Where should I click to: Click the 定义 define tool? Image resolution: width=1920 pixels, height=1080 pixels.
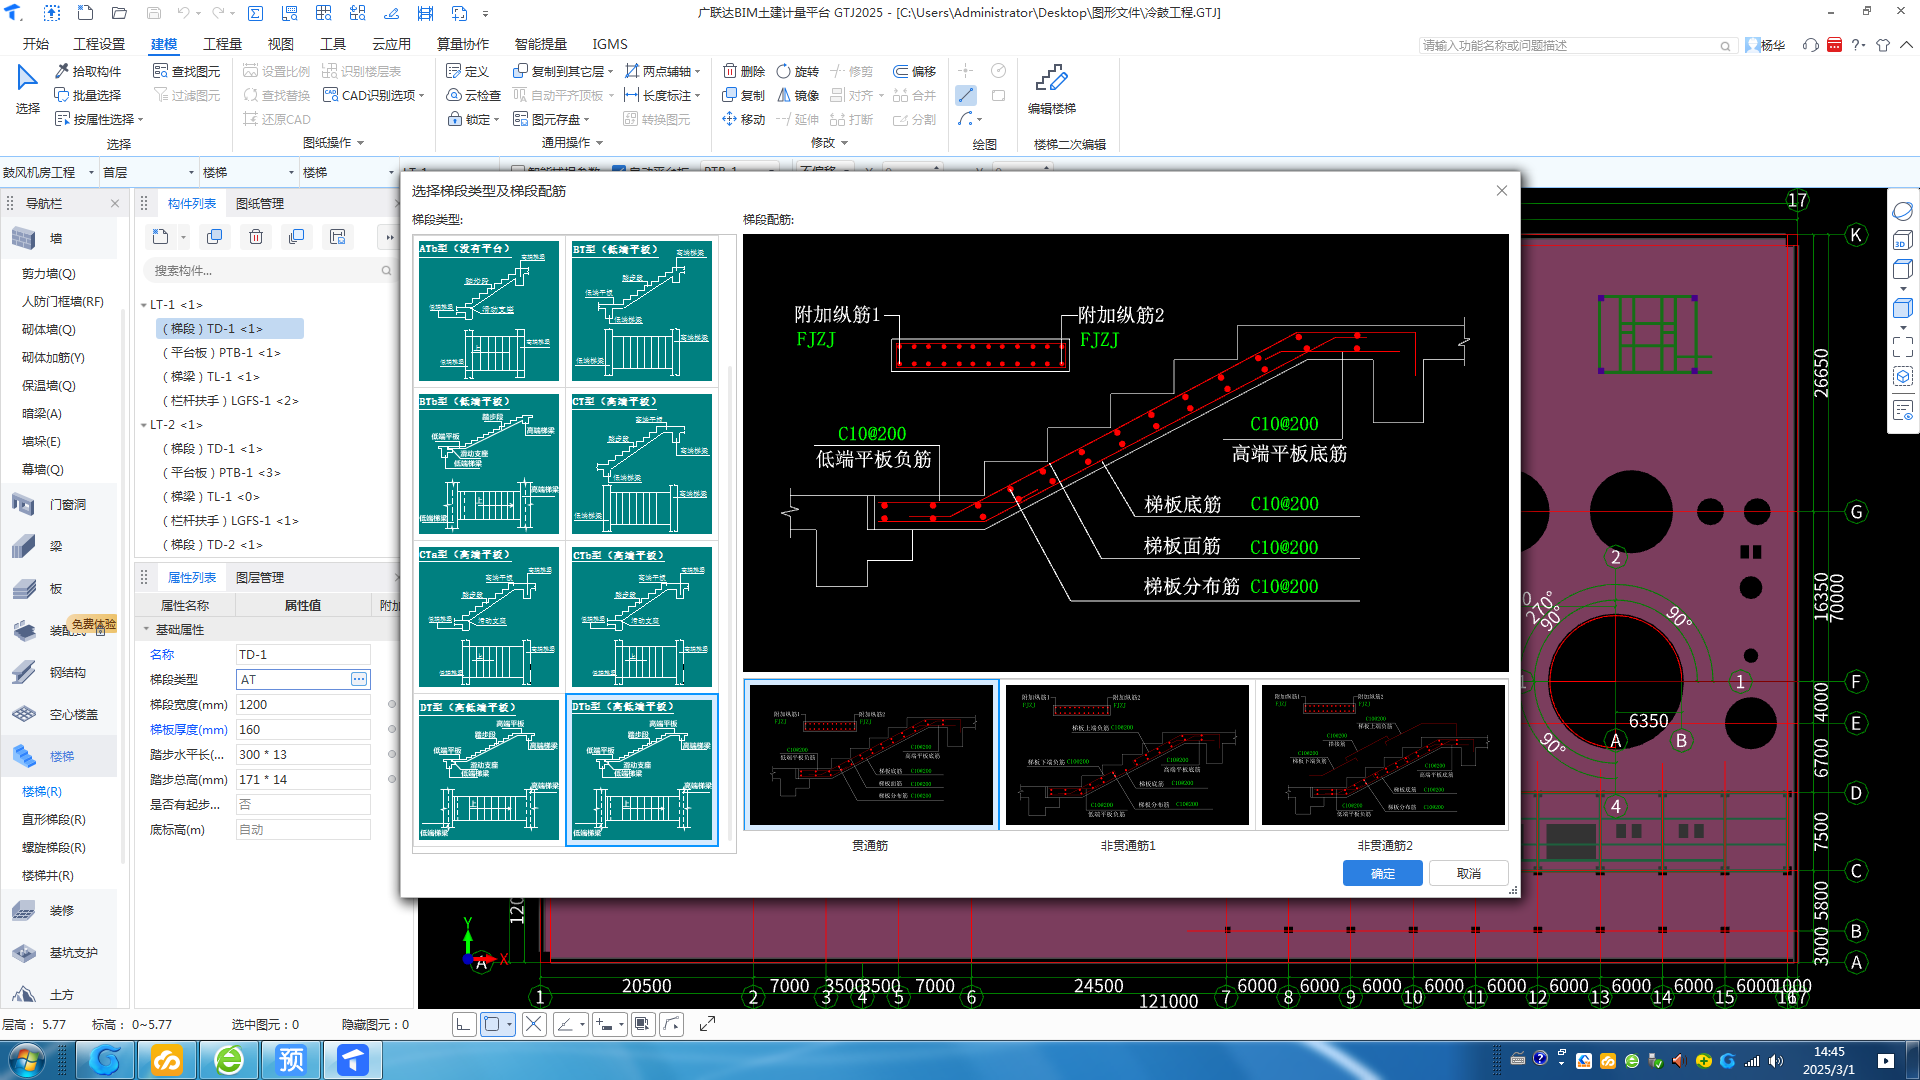coord(467,71)
